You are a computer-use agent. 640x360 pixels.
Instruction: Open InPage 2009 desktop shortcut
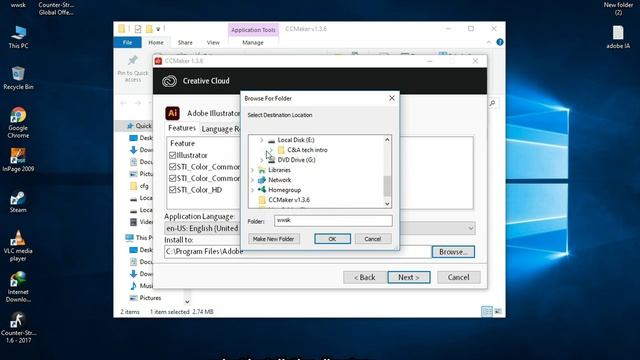18,160
